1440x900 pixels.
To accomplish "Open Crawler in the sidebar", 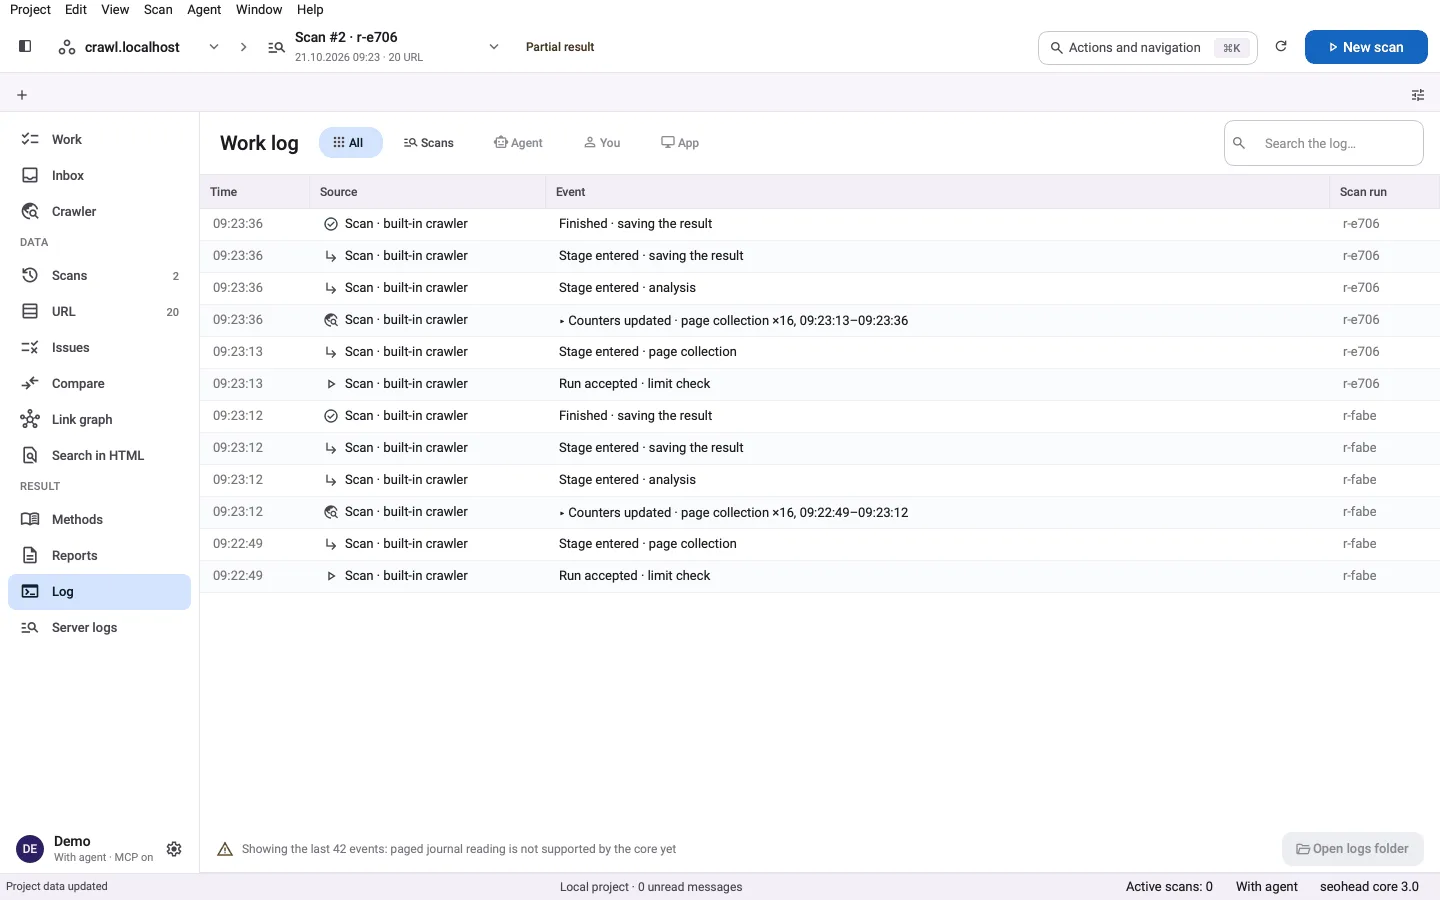I will click(x=99, y=211).
